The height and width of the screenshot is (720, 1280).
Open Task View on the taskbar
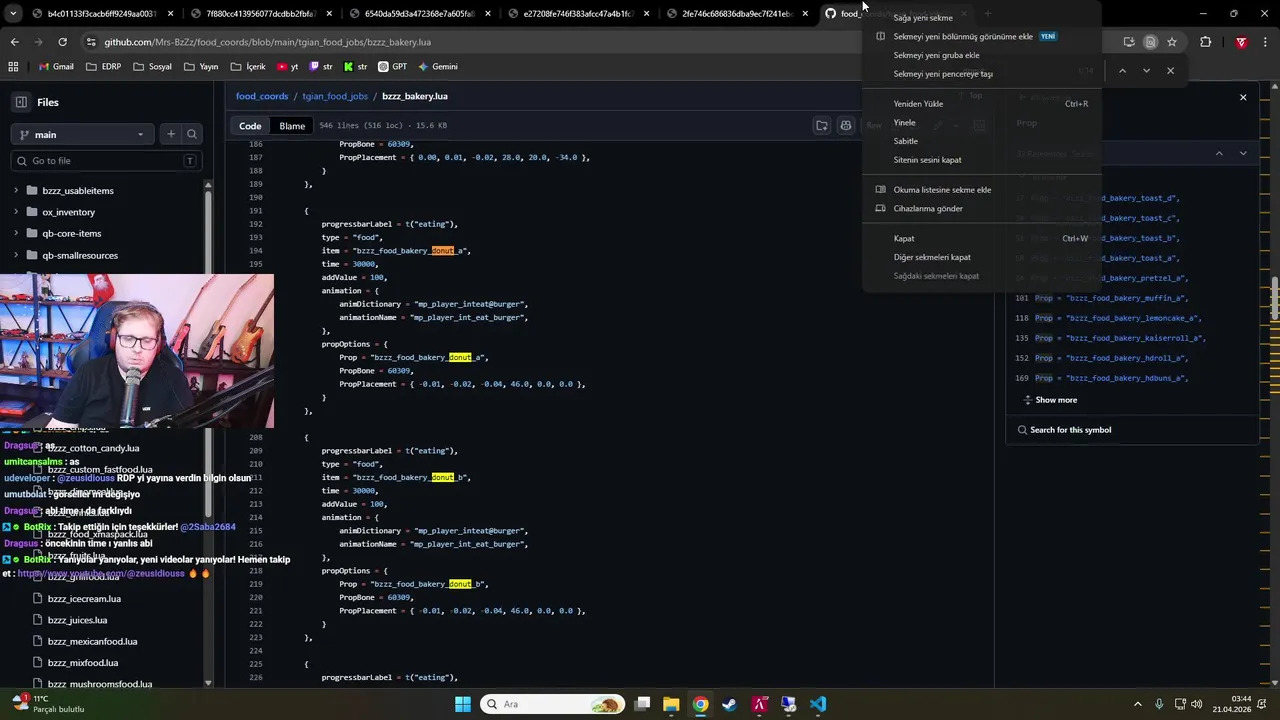642,704
